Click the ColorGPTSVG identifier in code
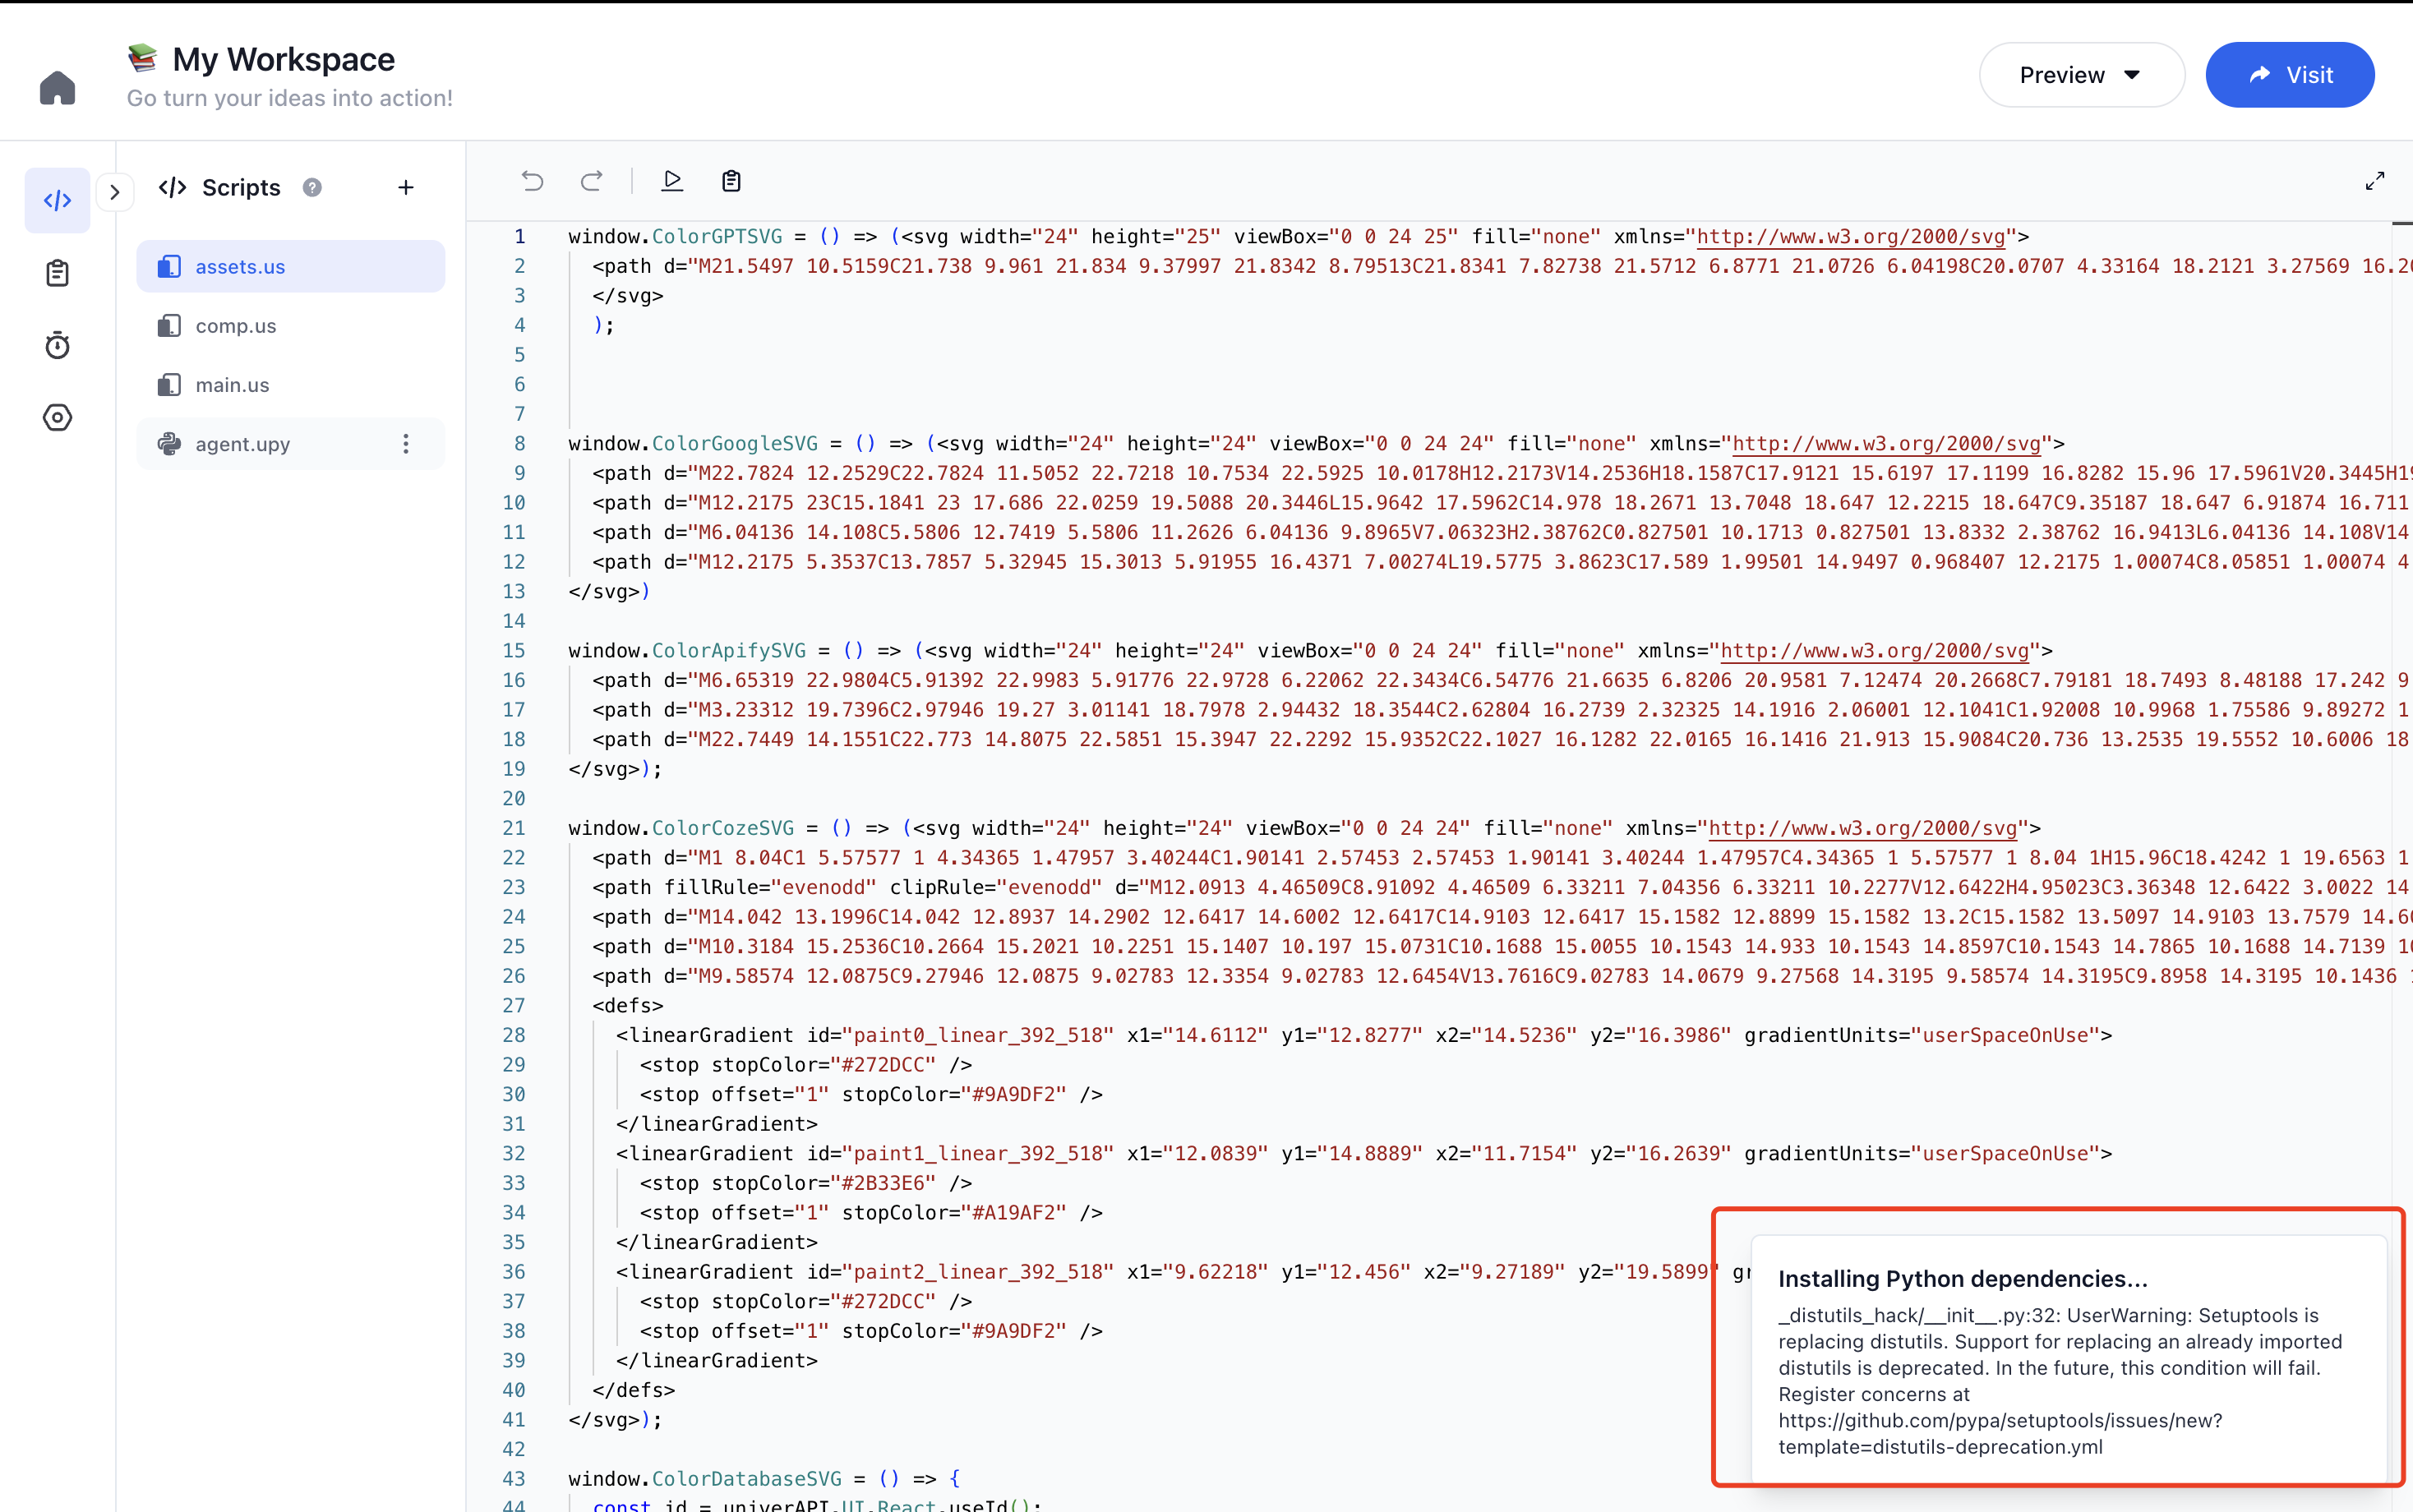This screenshot has width=2413, height=1512. coord(717,237)
